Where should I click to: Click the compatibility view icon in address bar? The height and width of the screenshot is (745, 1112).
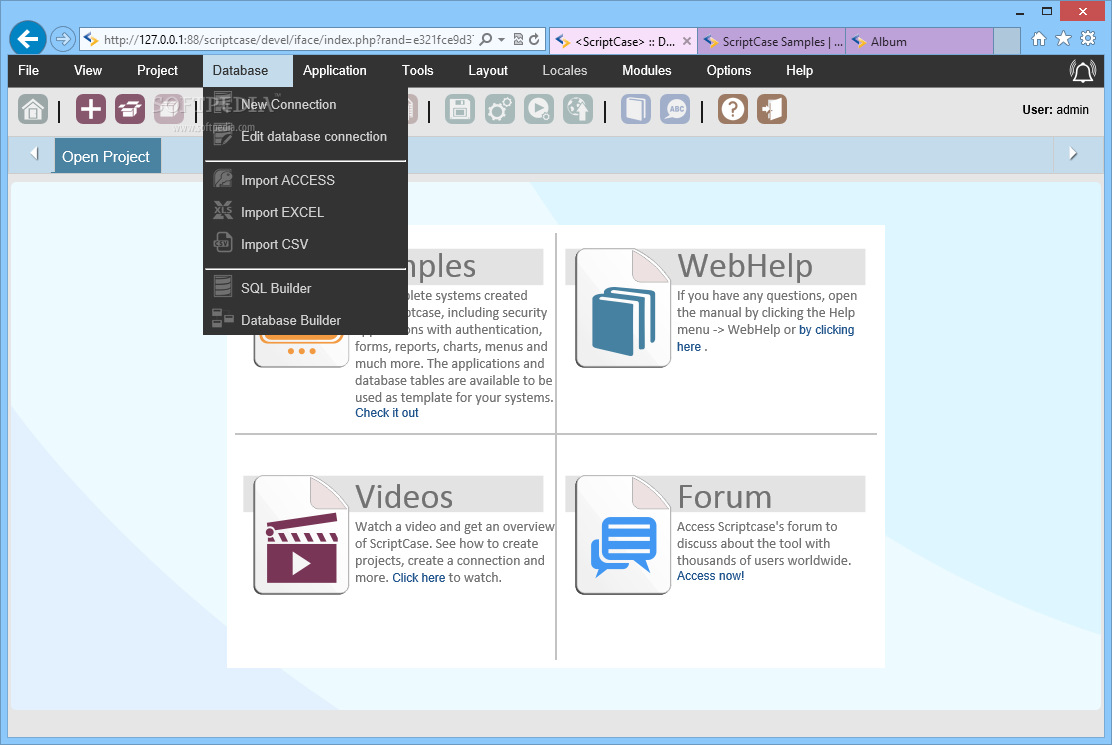[518, 40]
